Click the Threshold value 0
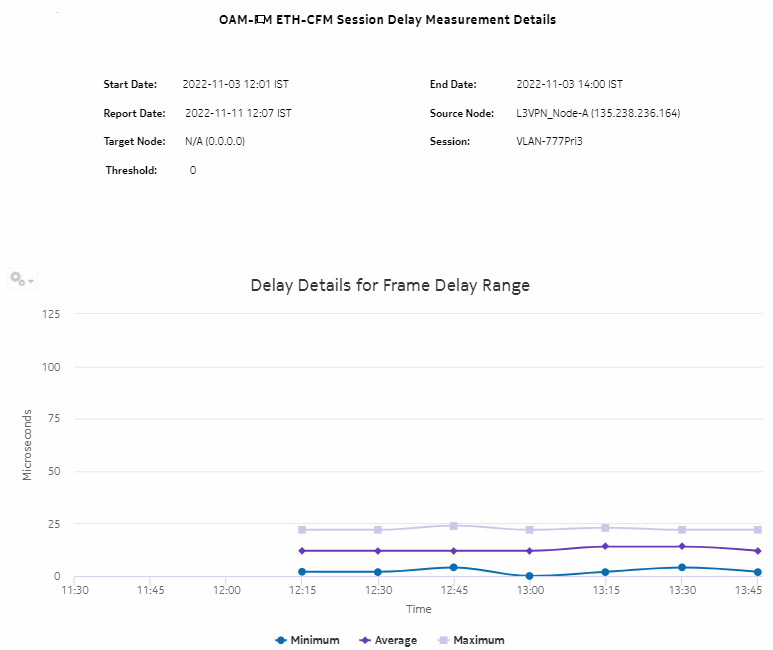773x650 pixels. [x=193, y=170]
